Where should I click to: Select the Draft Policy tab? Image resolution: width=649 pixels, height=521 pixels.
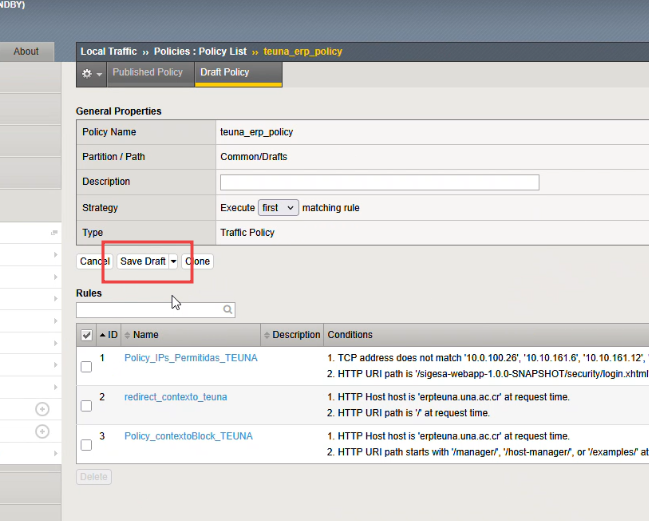click(x=225, y=73)
